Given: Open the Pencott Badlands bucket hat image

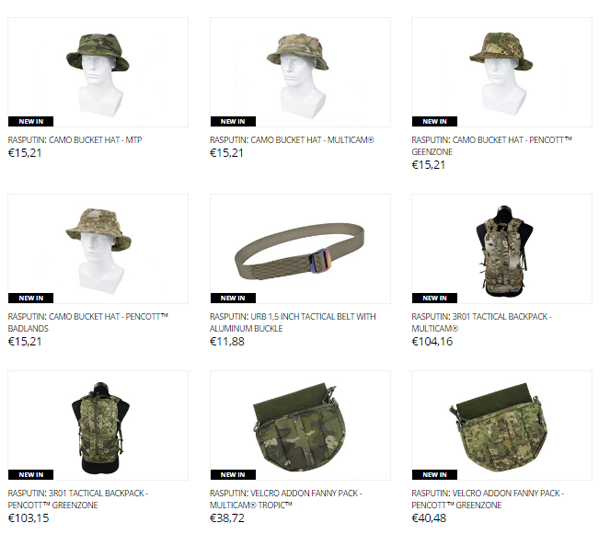Looking at the screenshot, I should (x=98, y=249).
